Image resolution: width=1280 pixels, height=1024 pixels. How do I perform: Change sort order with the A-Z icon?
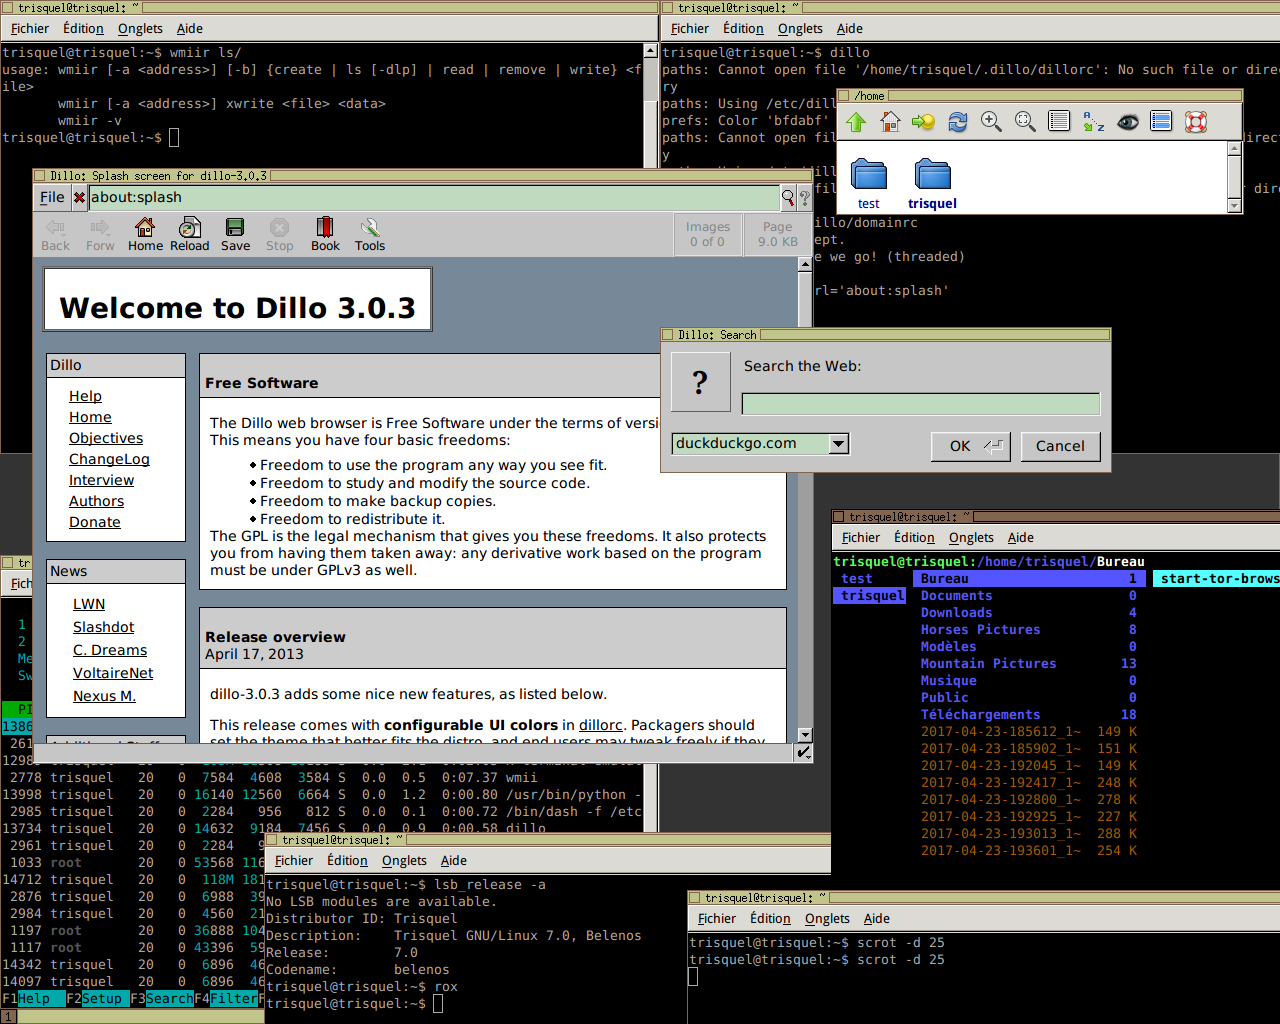1094,122
